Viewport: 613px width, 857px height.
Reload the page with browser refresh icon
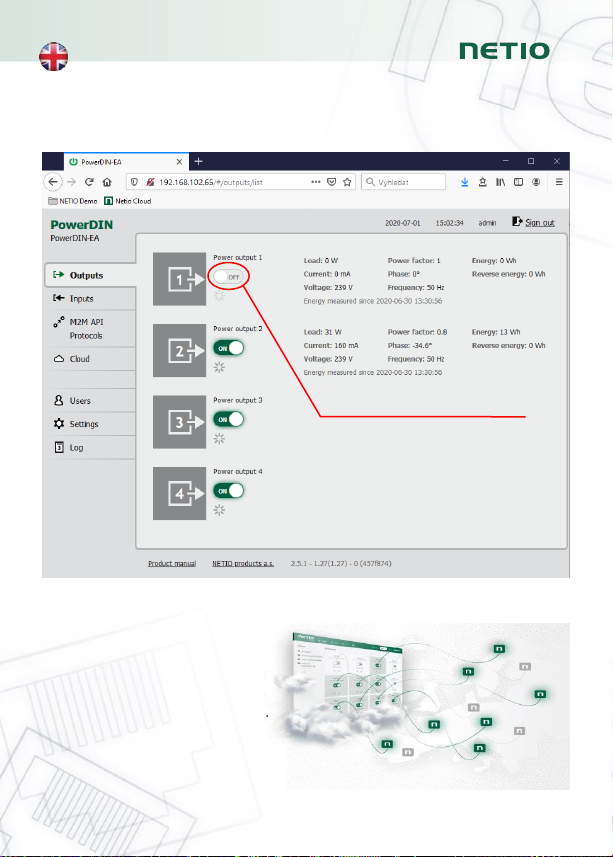coord(89,182)
